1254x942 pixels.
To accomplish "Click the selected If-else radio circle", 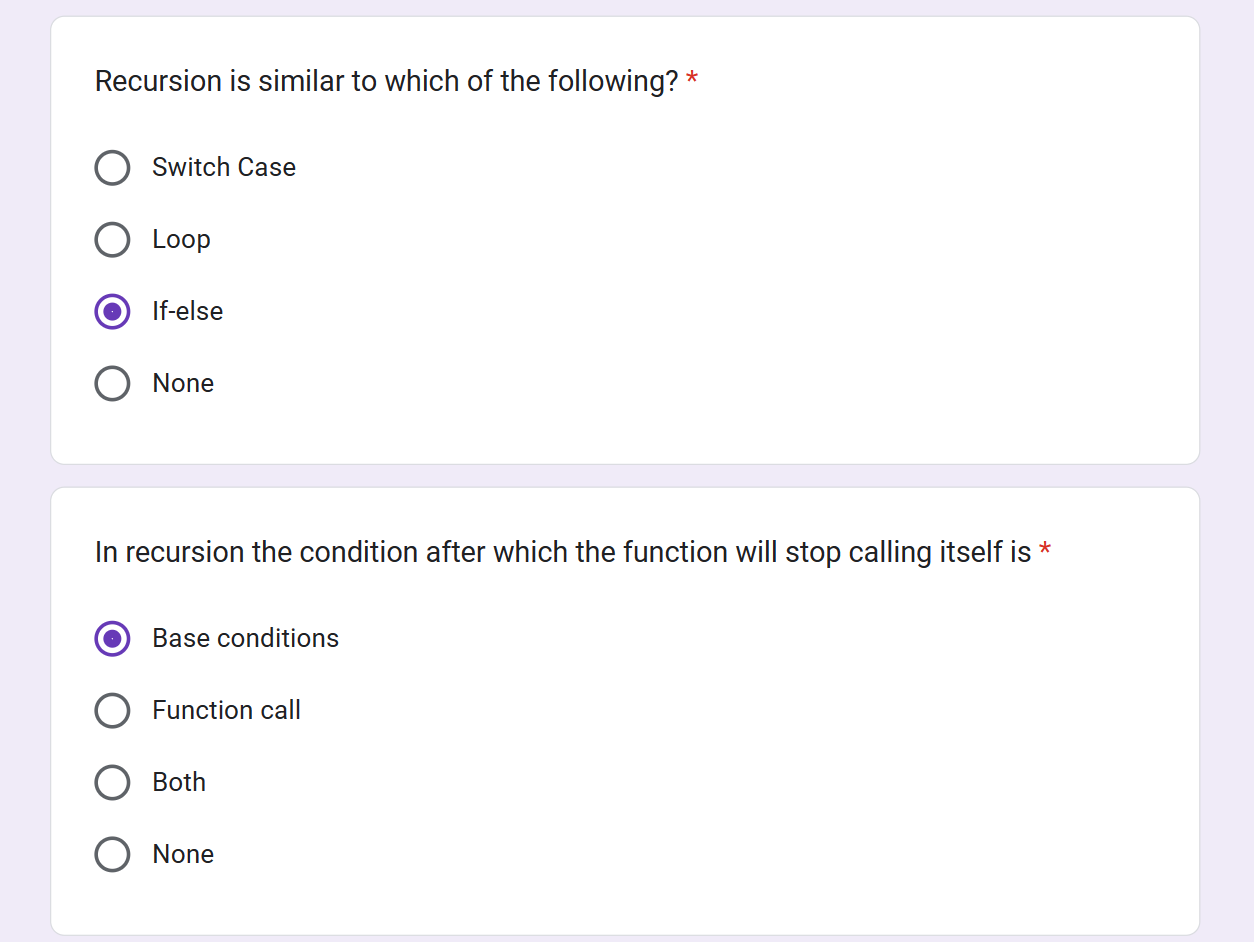I will pyautogui.click(x=112, y=312).
